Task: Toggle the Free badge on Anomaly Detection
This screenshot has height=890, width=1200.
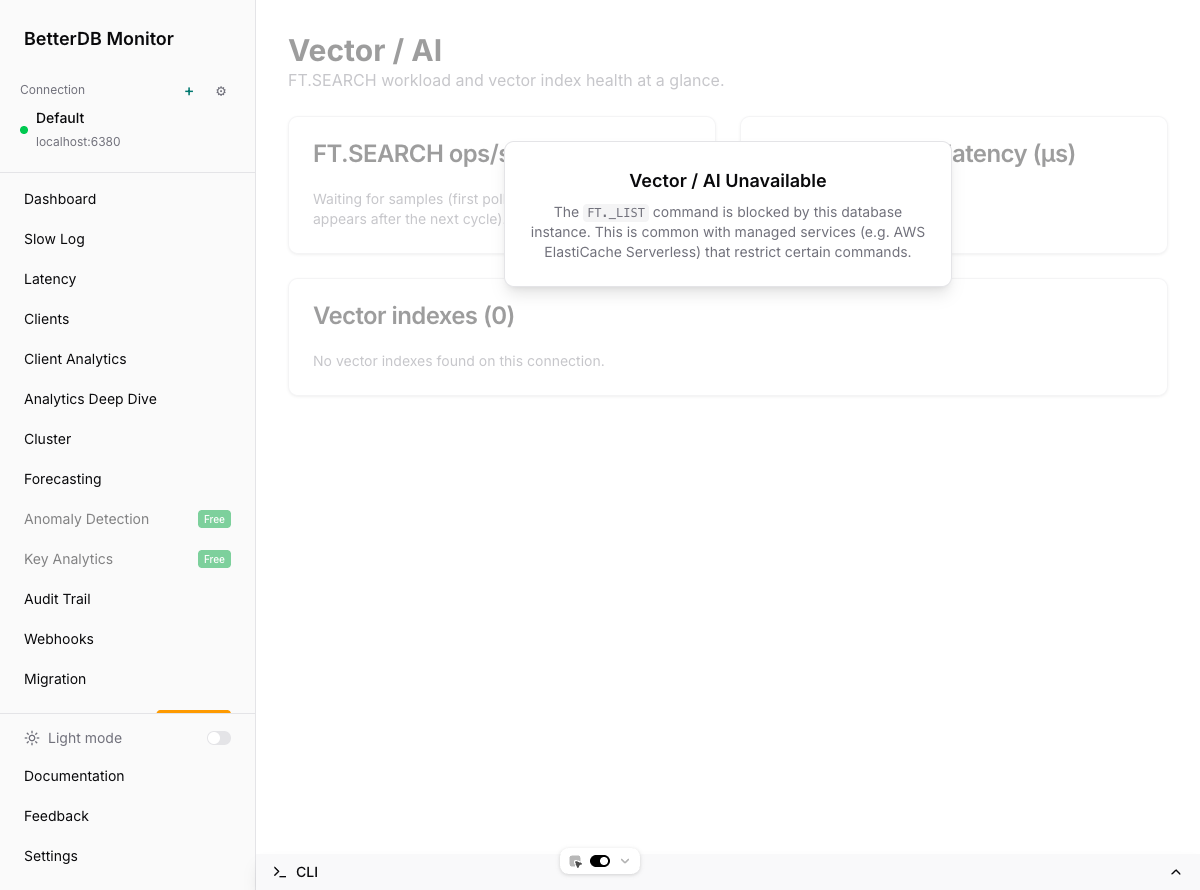Action: tap(214, 519)
